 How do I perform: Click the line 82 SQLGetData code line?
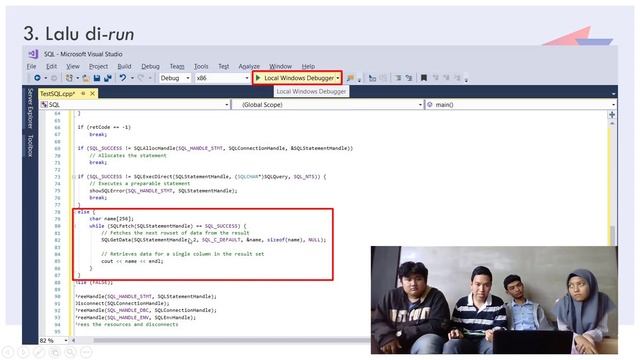[x=213, y=240]
